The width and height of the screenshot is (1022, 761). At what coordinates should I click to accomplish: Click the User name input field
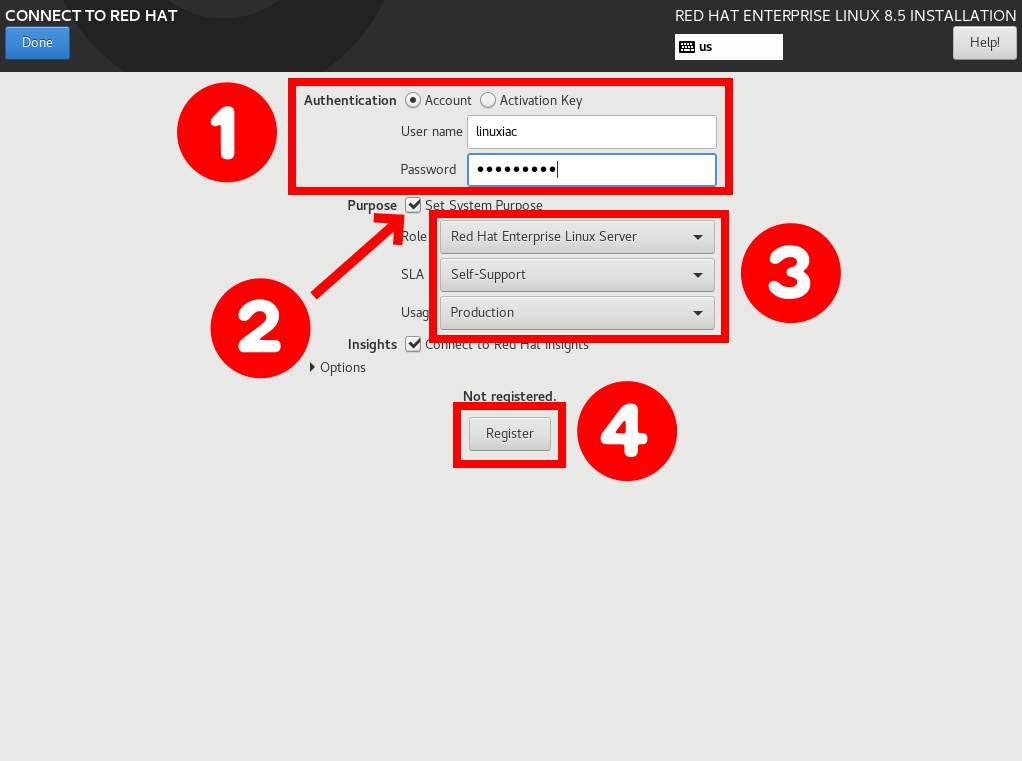pyautogui.click(x=592, y=132)
